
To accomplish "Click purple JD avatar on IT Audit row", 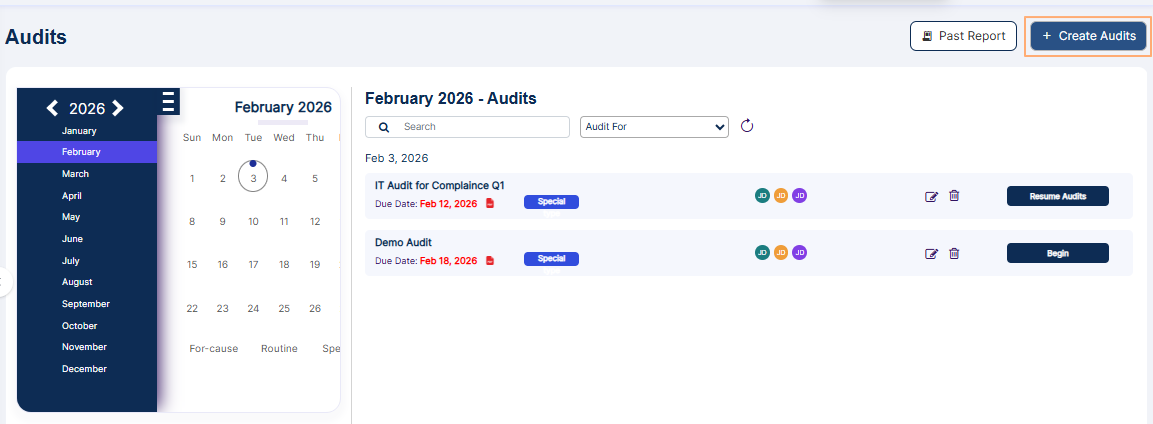I will coord(799,195).
